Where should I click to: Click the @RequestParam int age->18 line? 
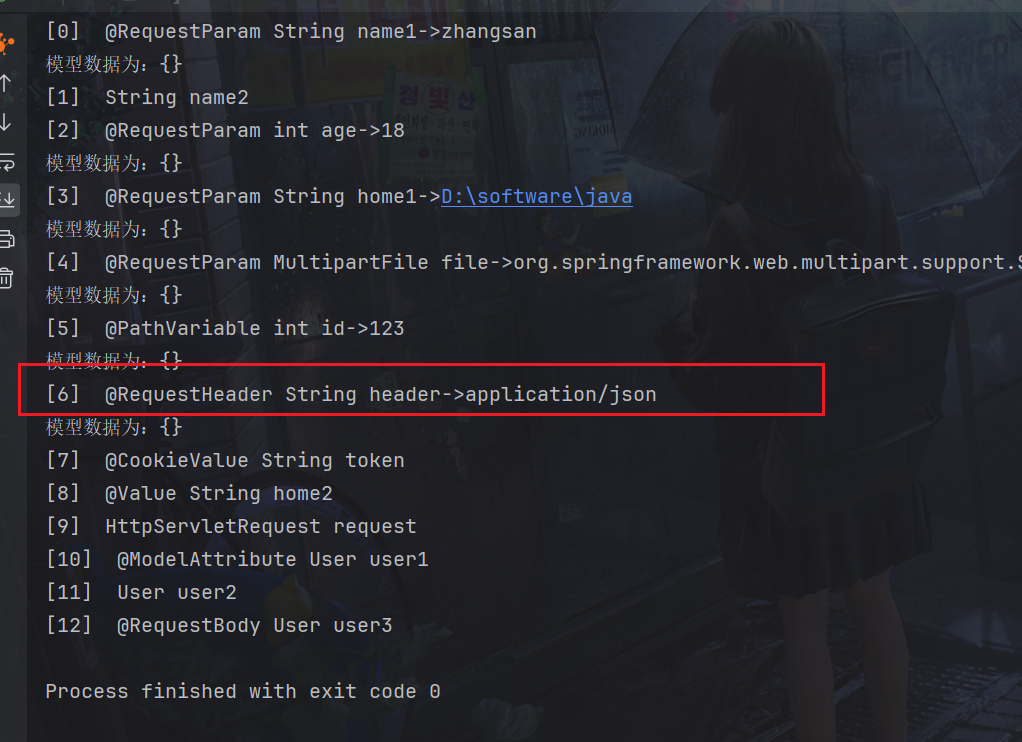(254, 131)
